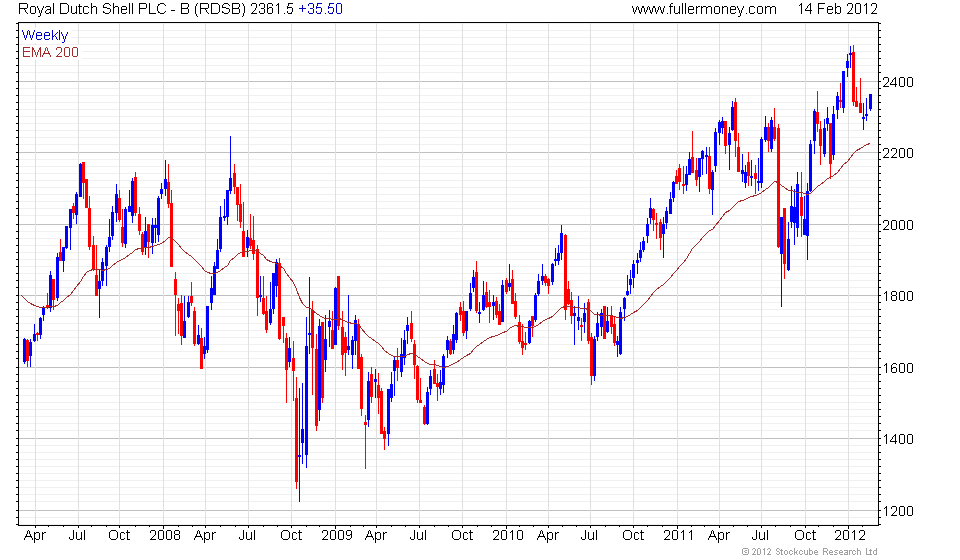Click the 1600 price axis label

pyautogui.click(x=898, y=368)
